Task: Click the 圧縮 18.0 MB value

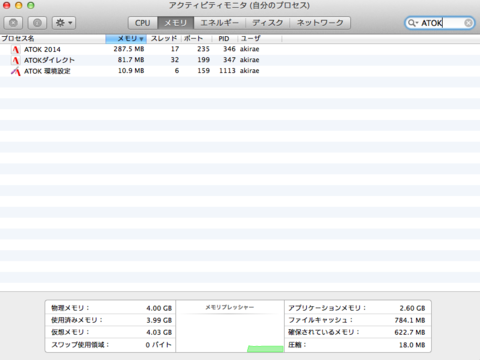Action: pyautogui.click(x=412, y=345)
